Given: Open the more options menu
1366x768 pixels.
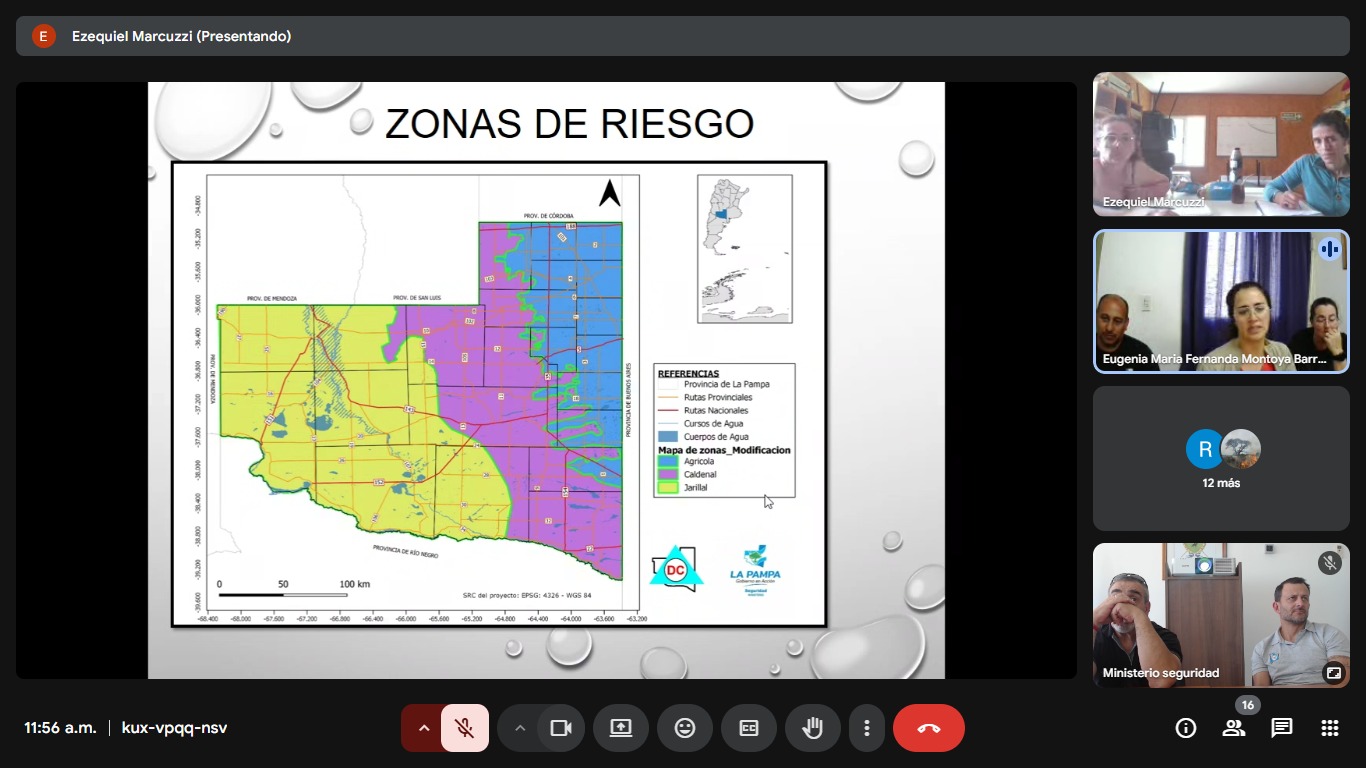Looking at the screenshot, I should pyautogui.click(x=867, y=728).
